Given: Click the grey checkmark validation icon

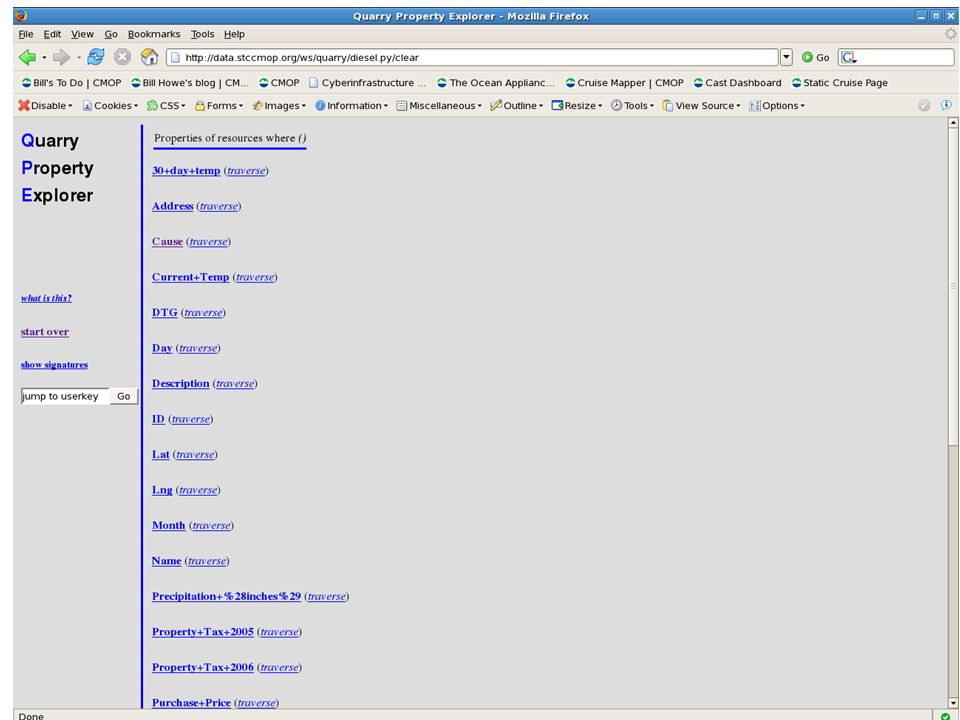Looking at the screenshot, I should tap(924, 105).
